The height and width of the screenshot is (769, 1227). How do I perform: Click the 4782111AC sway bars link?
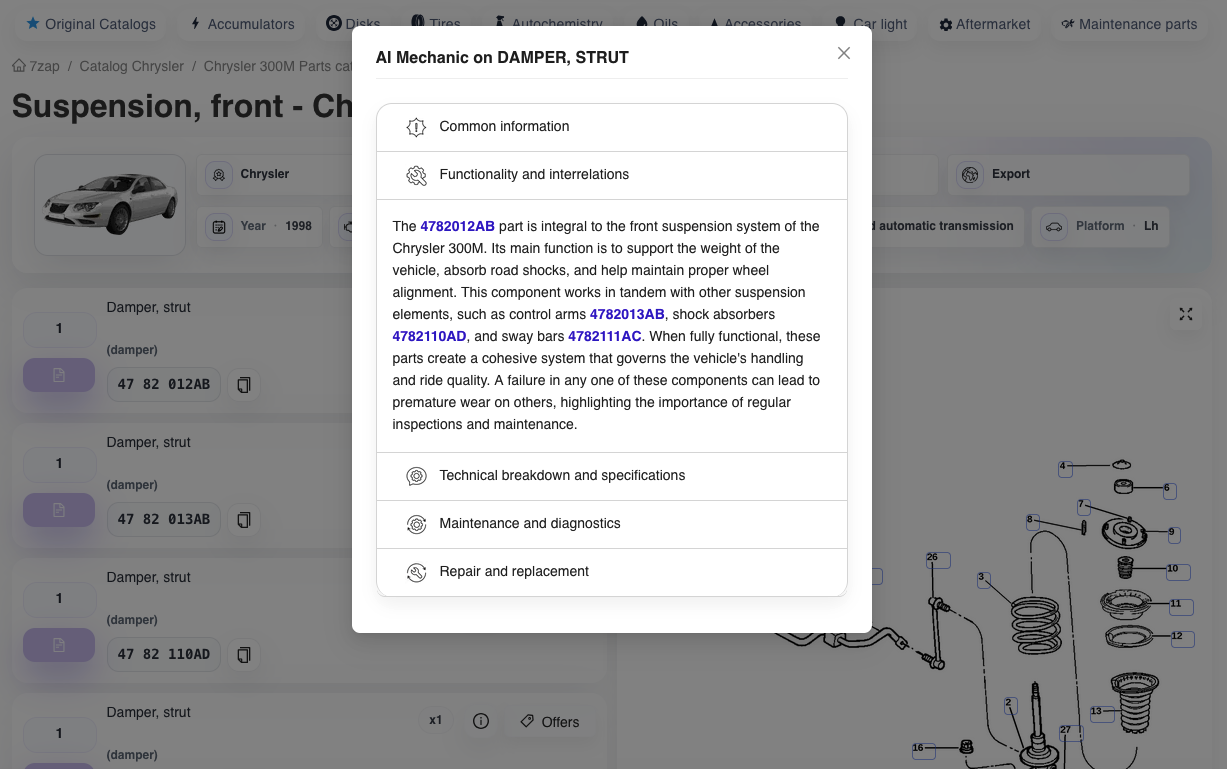tap(604, 337)
